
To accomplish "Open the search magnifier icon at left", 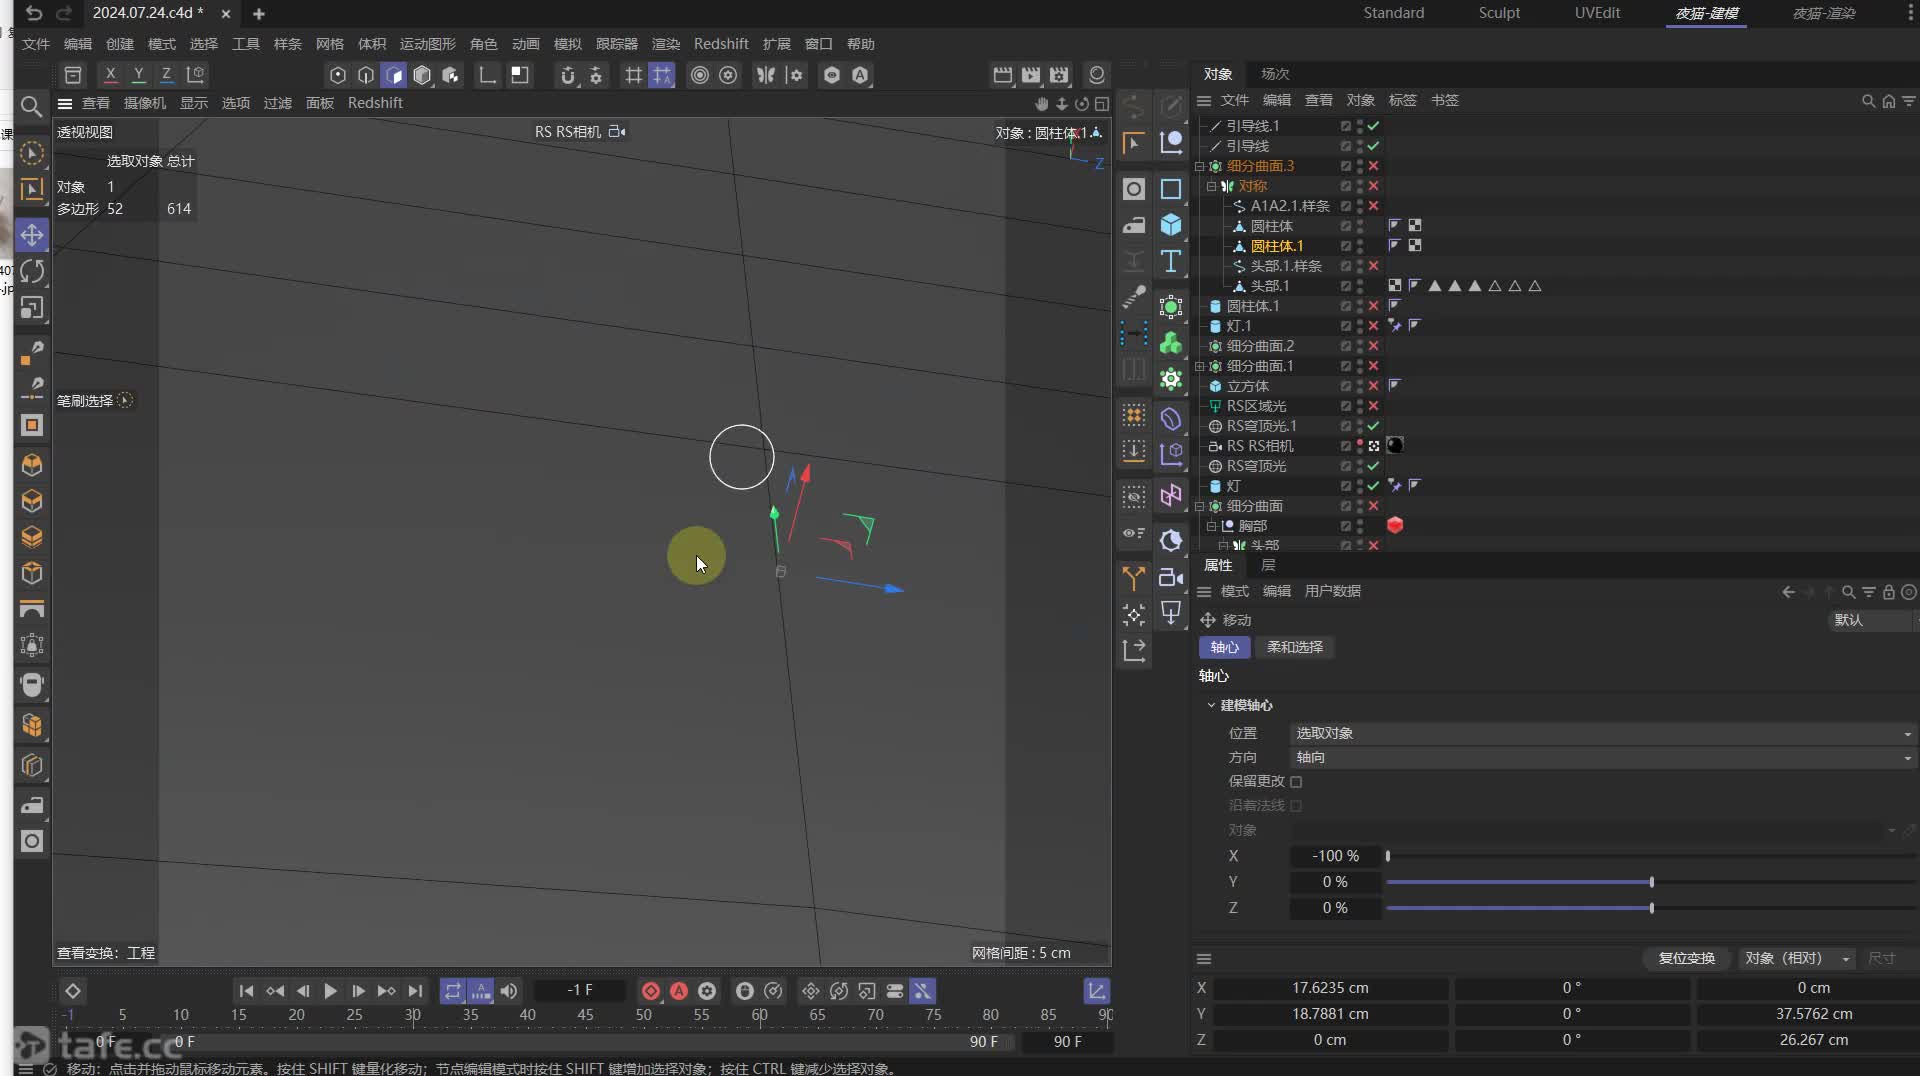I will pyautogui.click(x=31, y=106).
